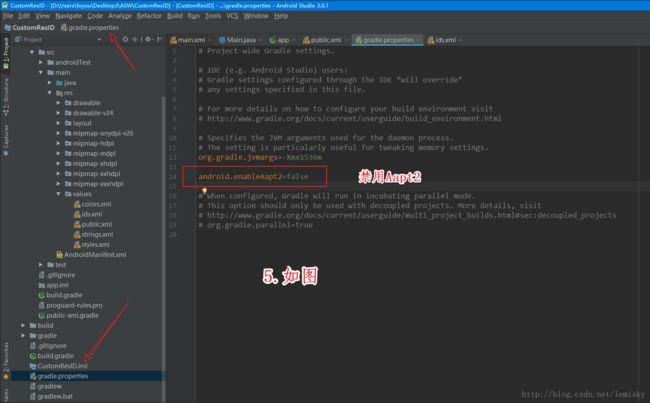This screenshot has width=650, height=403.
Task: Select styles.xml in the project tree
Action: pos(92,245)
